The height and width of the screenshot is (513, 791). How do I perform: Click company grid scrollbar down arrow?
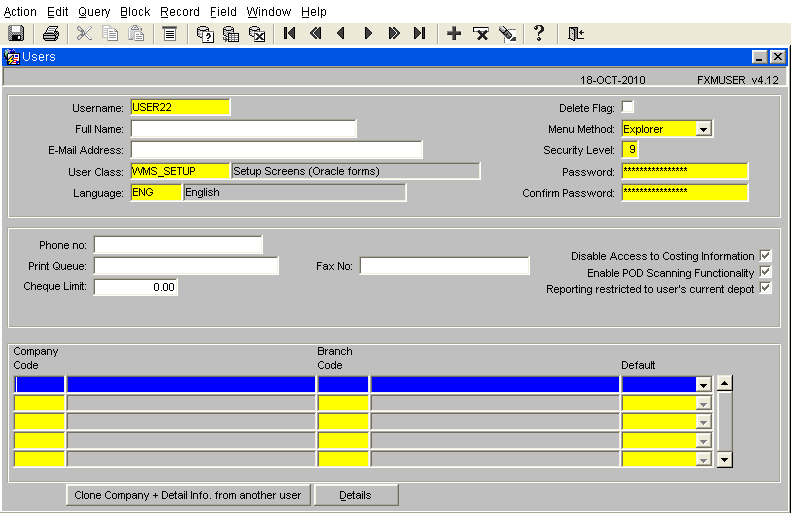725,460
